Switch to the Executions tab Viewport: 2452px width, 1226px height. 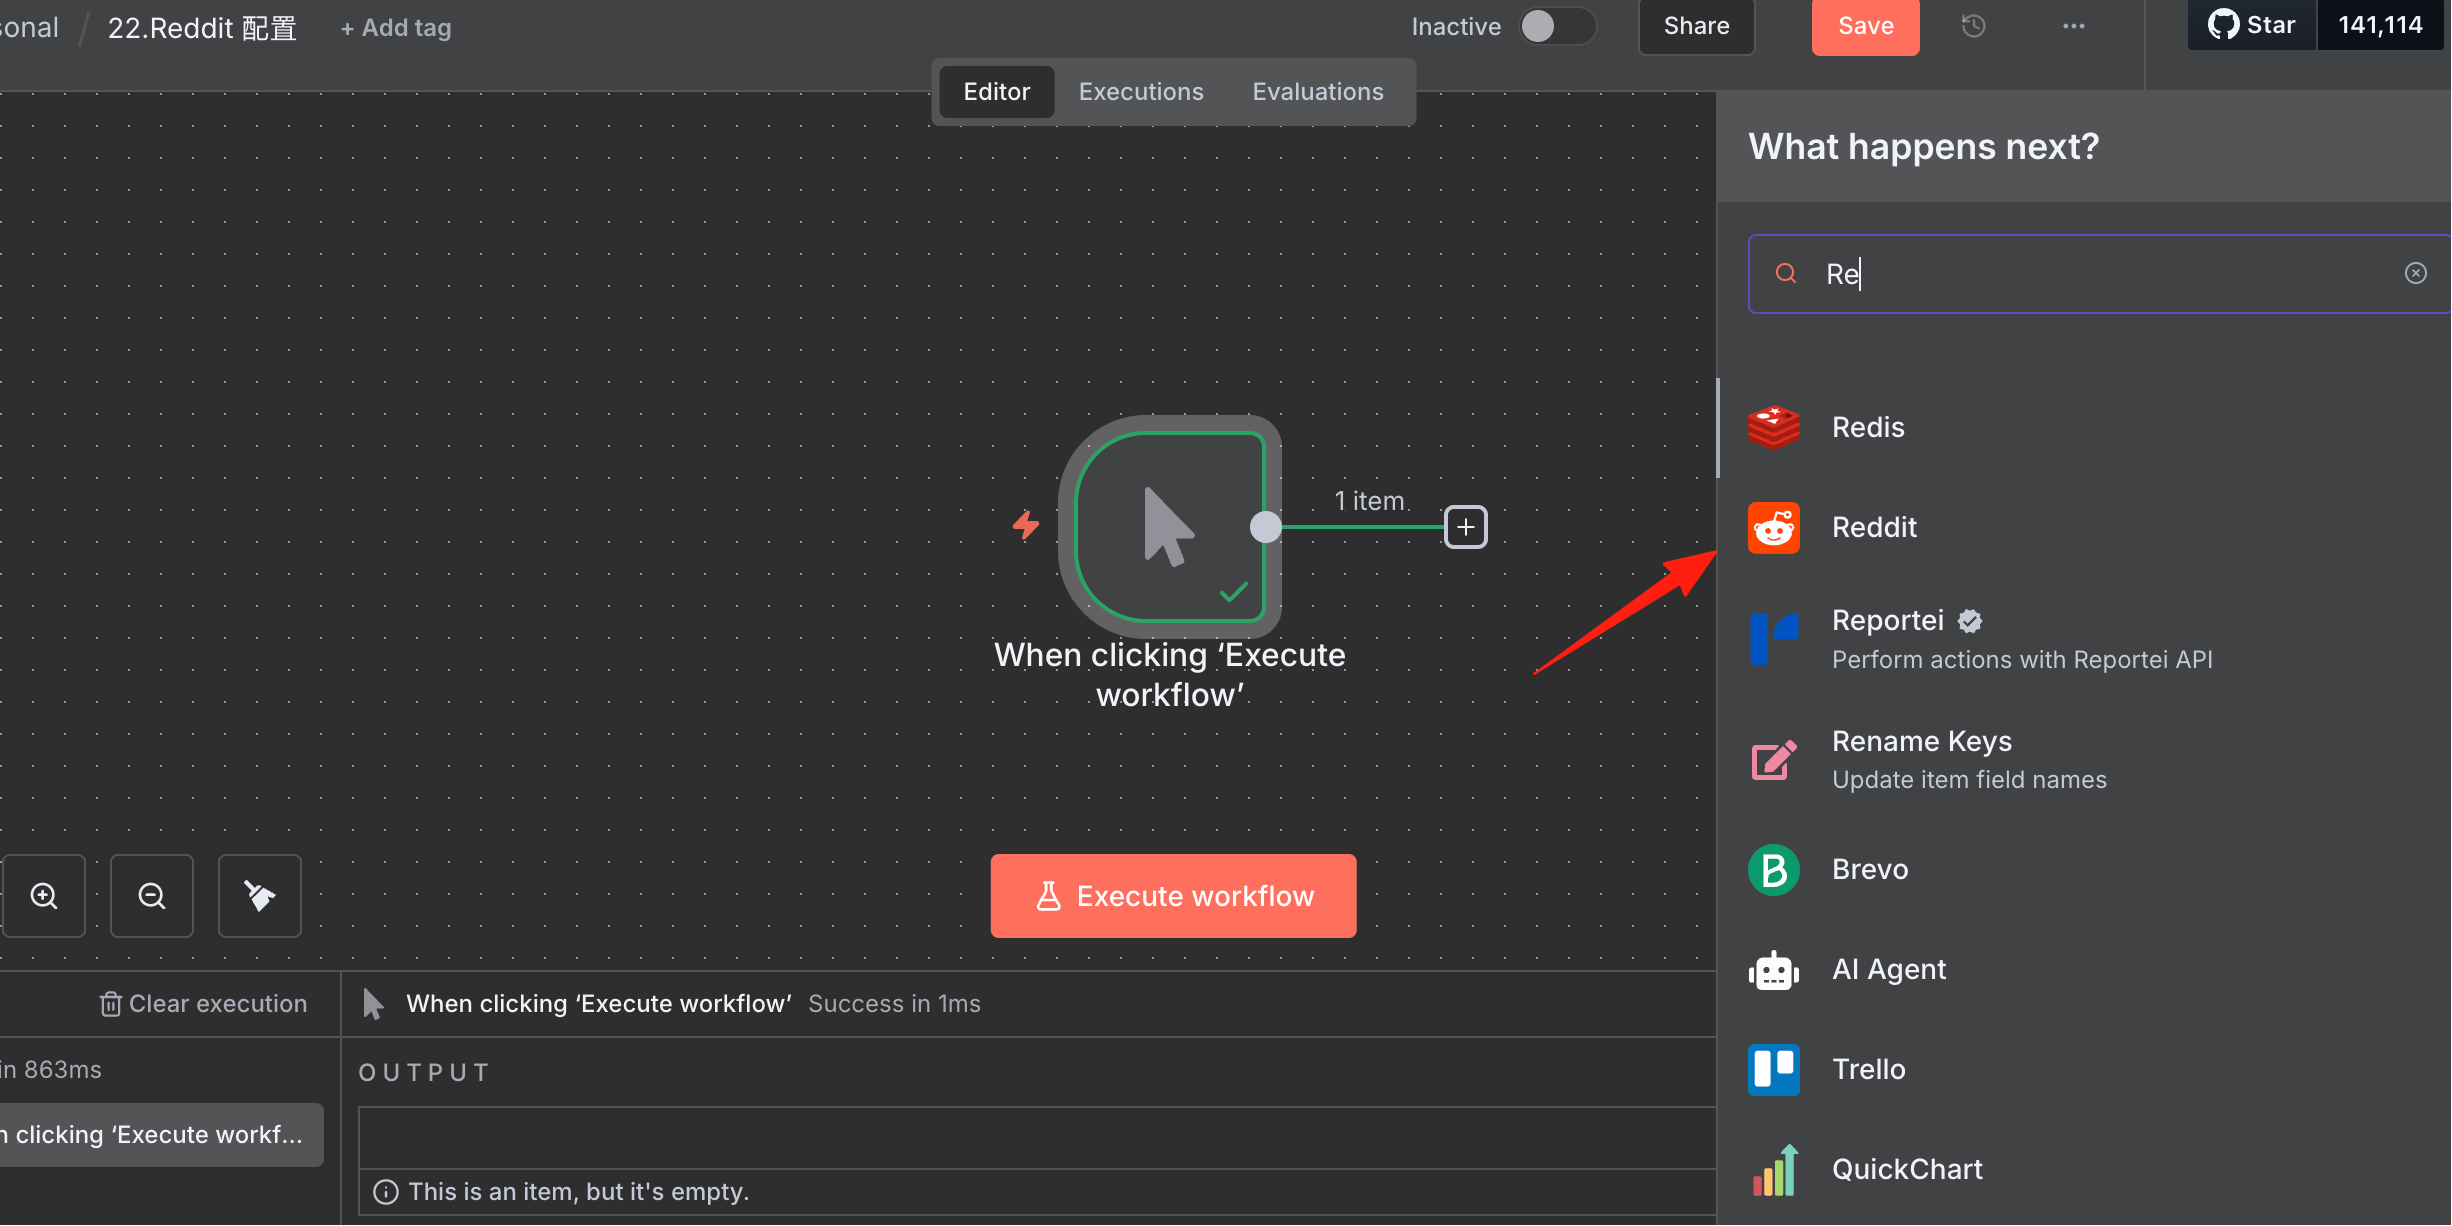pos(1141,92)
